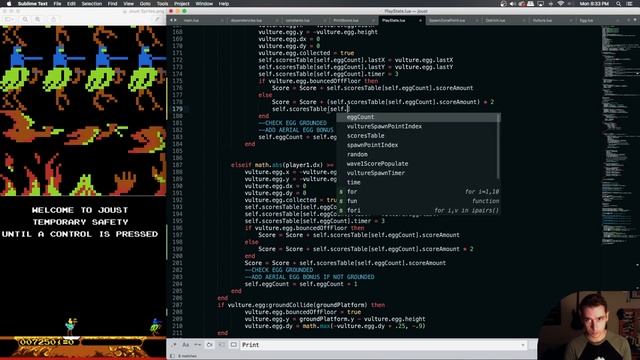Switch to the Vulture.lua tab
Viewport: 640px width, 360px height.
(542, 20)
